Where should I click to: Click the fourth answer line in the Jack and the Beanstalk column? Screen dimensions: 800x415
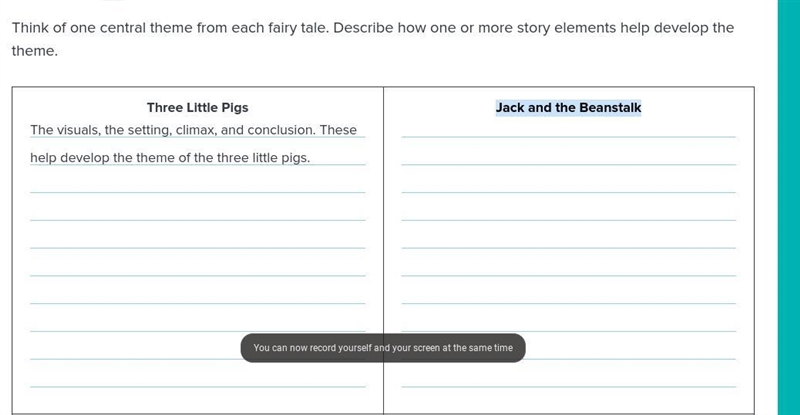(x=568, y=213)
